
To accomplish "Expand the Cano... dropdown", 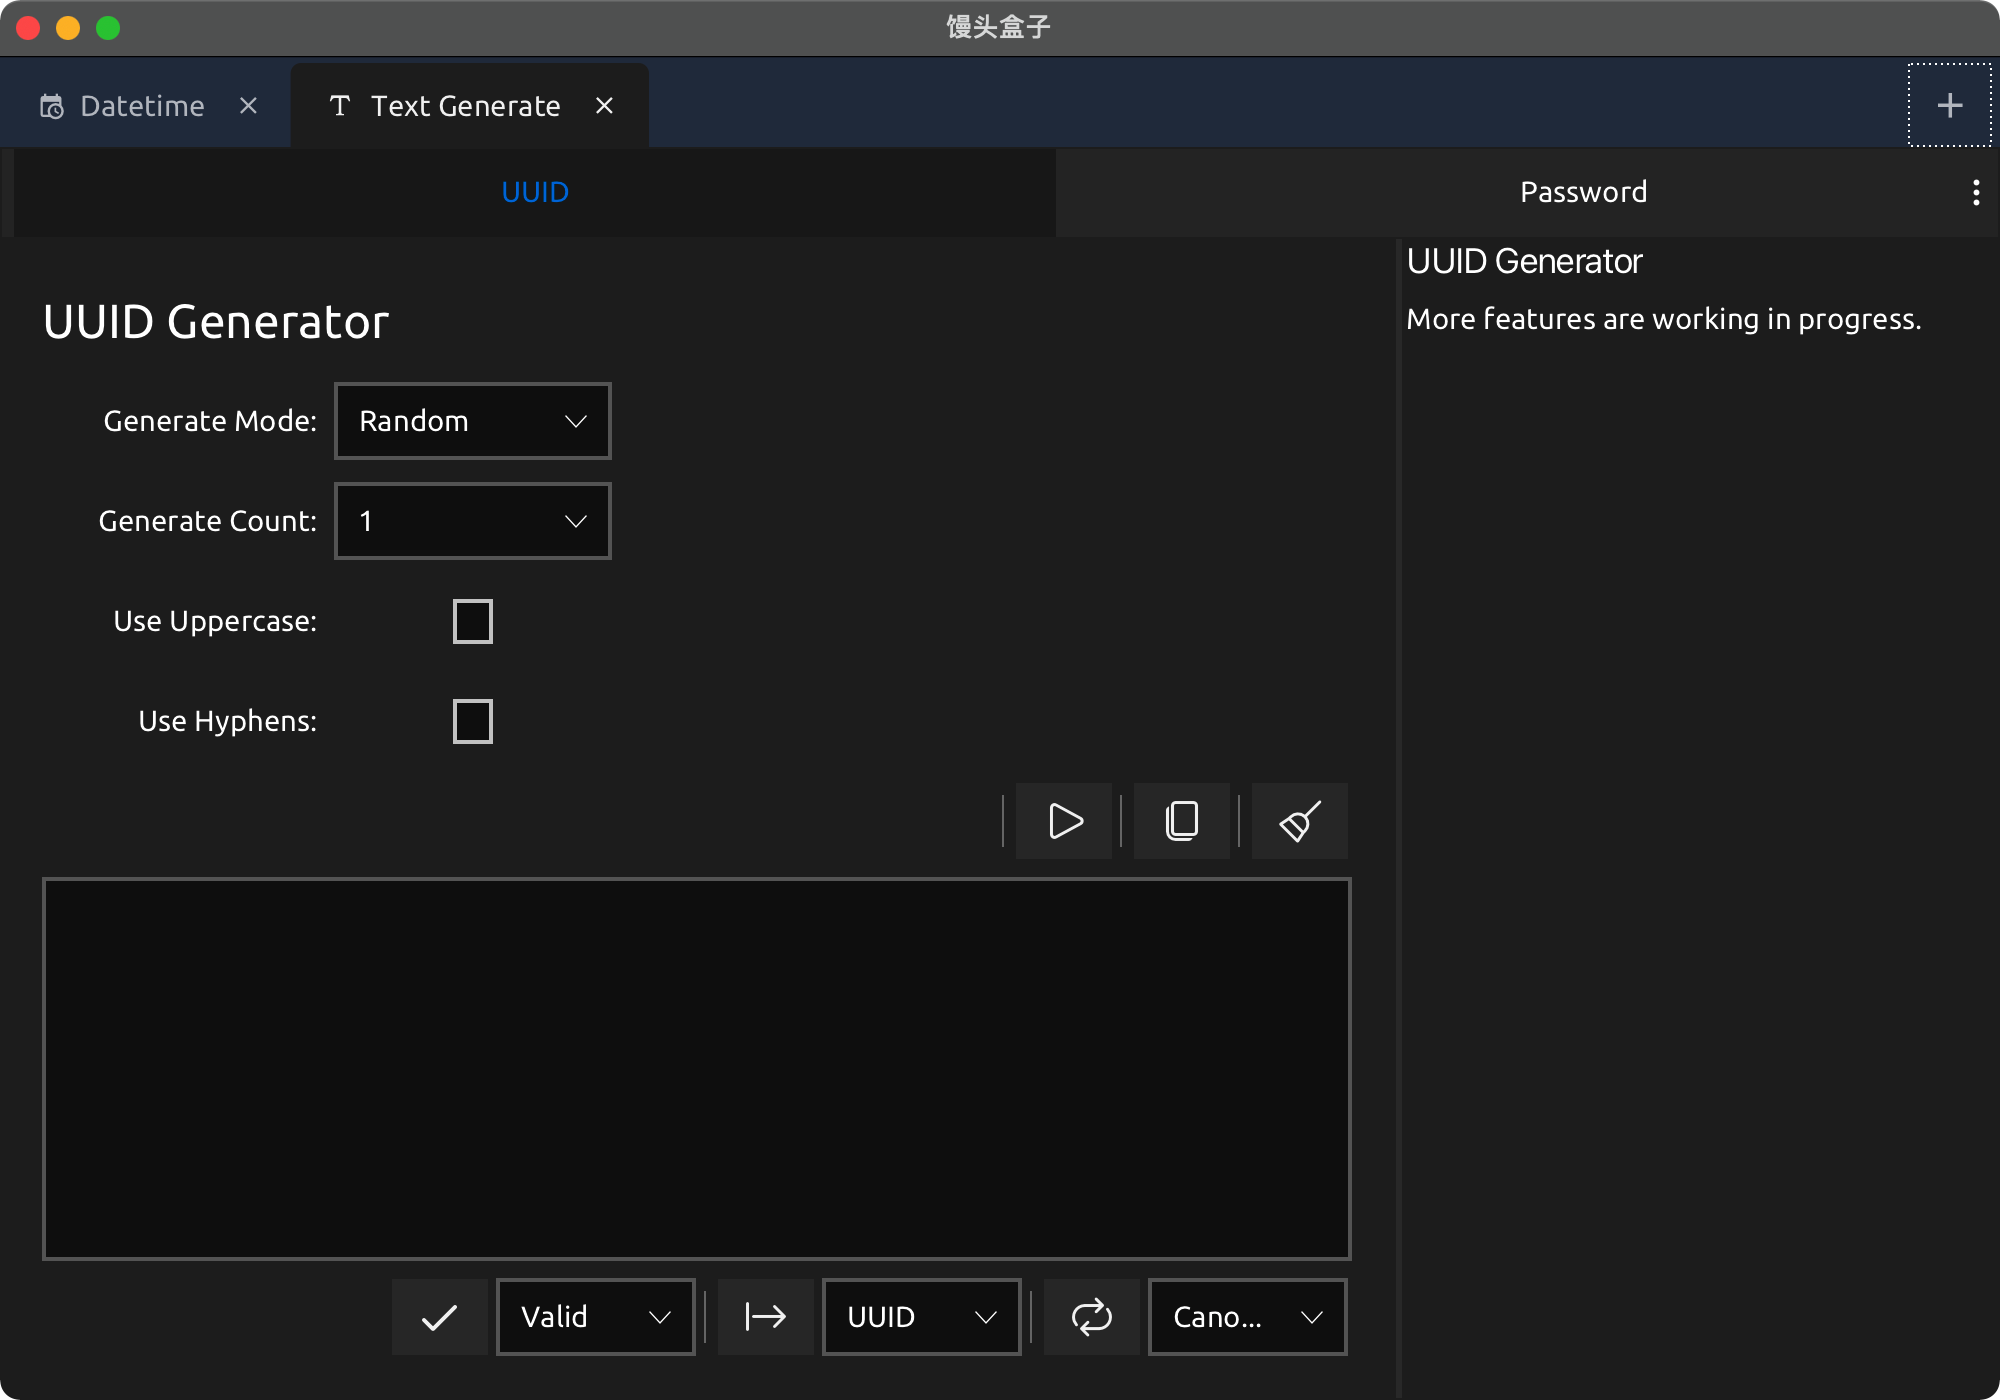I will pos(1247,1317).
